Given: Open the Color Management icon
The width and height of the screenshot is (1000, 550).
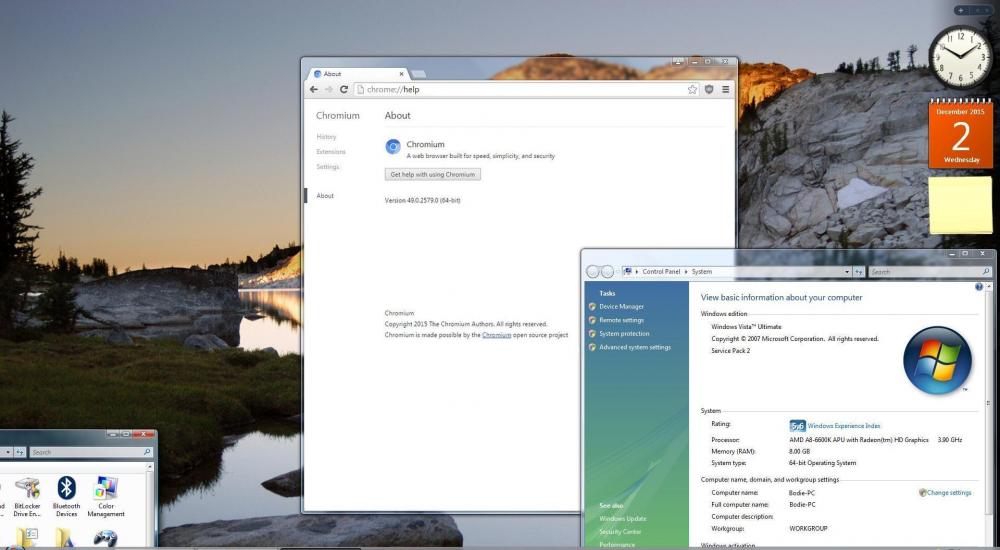Looking at the screenshot, I should click(105, 496).
